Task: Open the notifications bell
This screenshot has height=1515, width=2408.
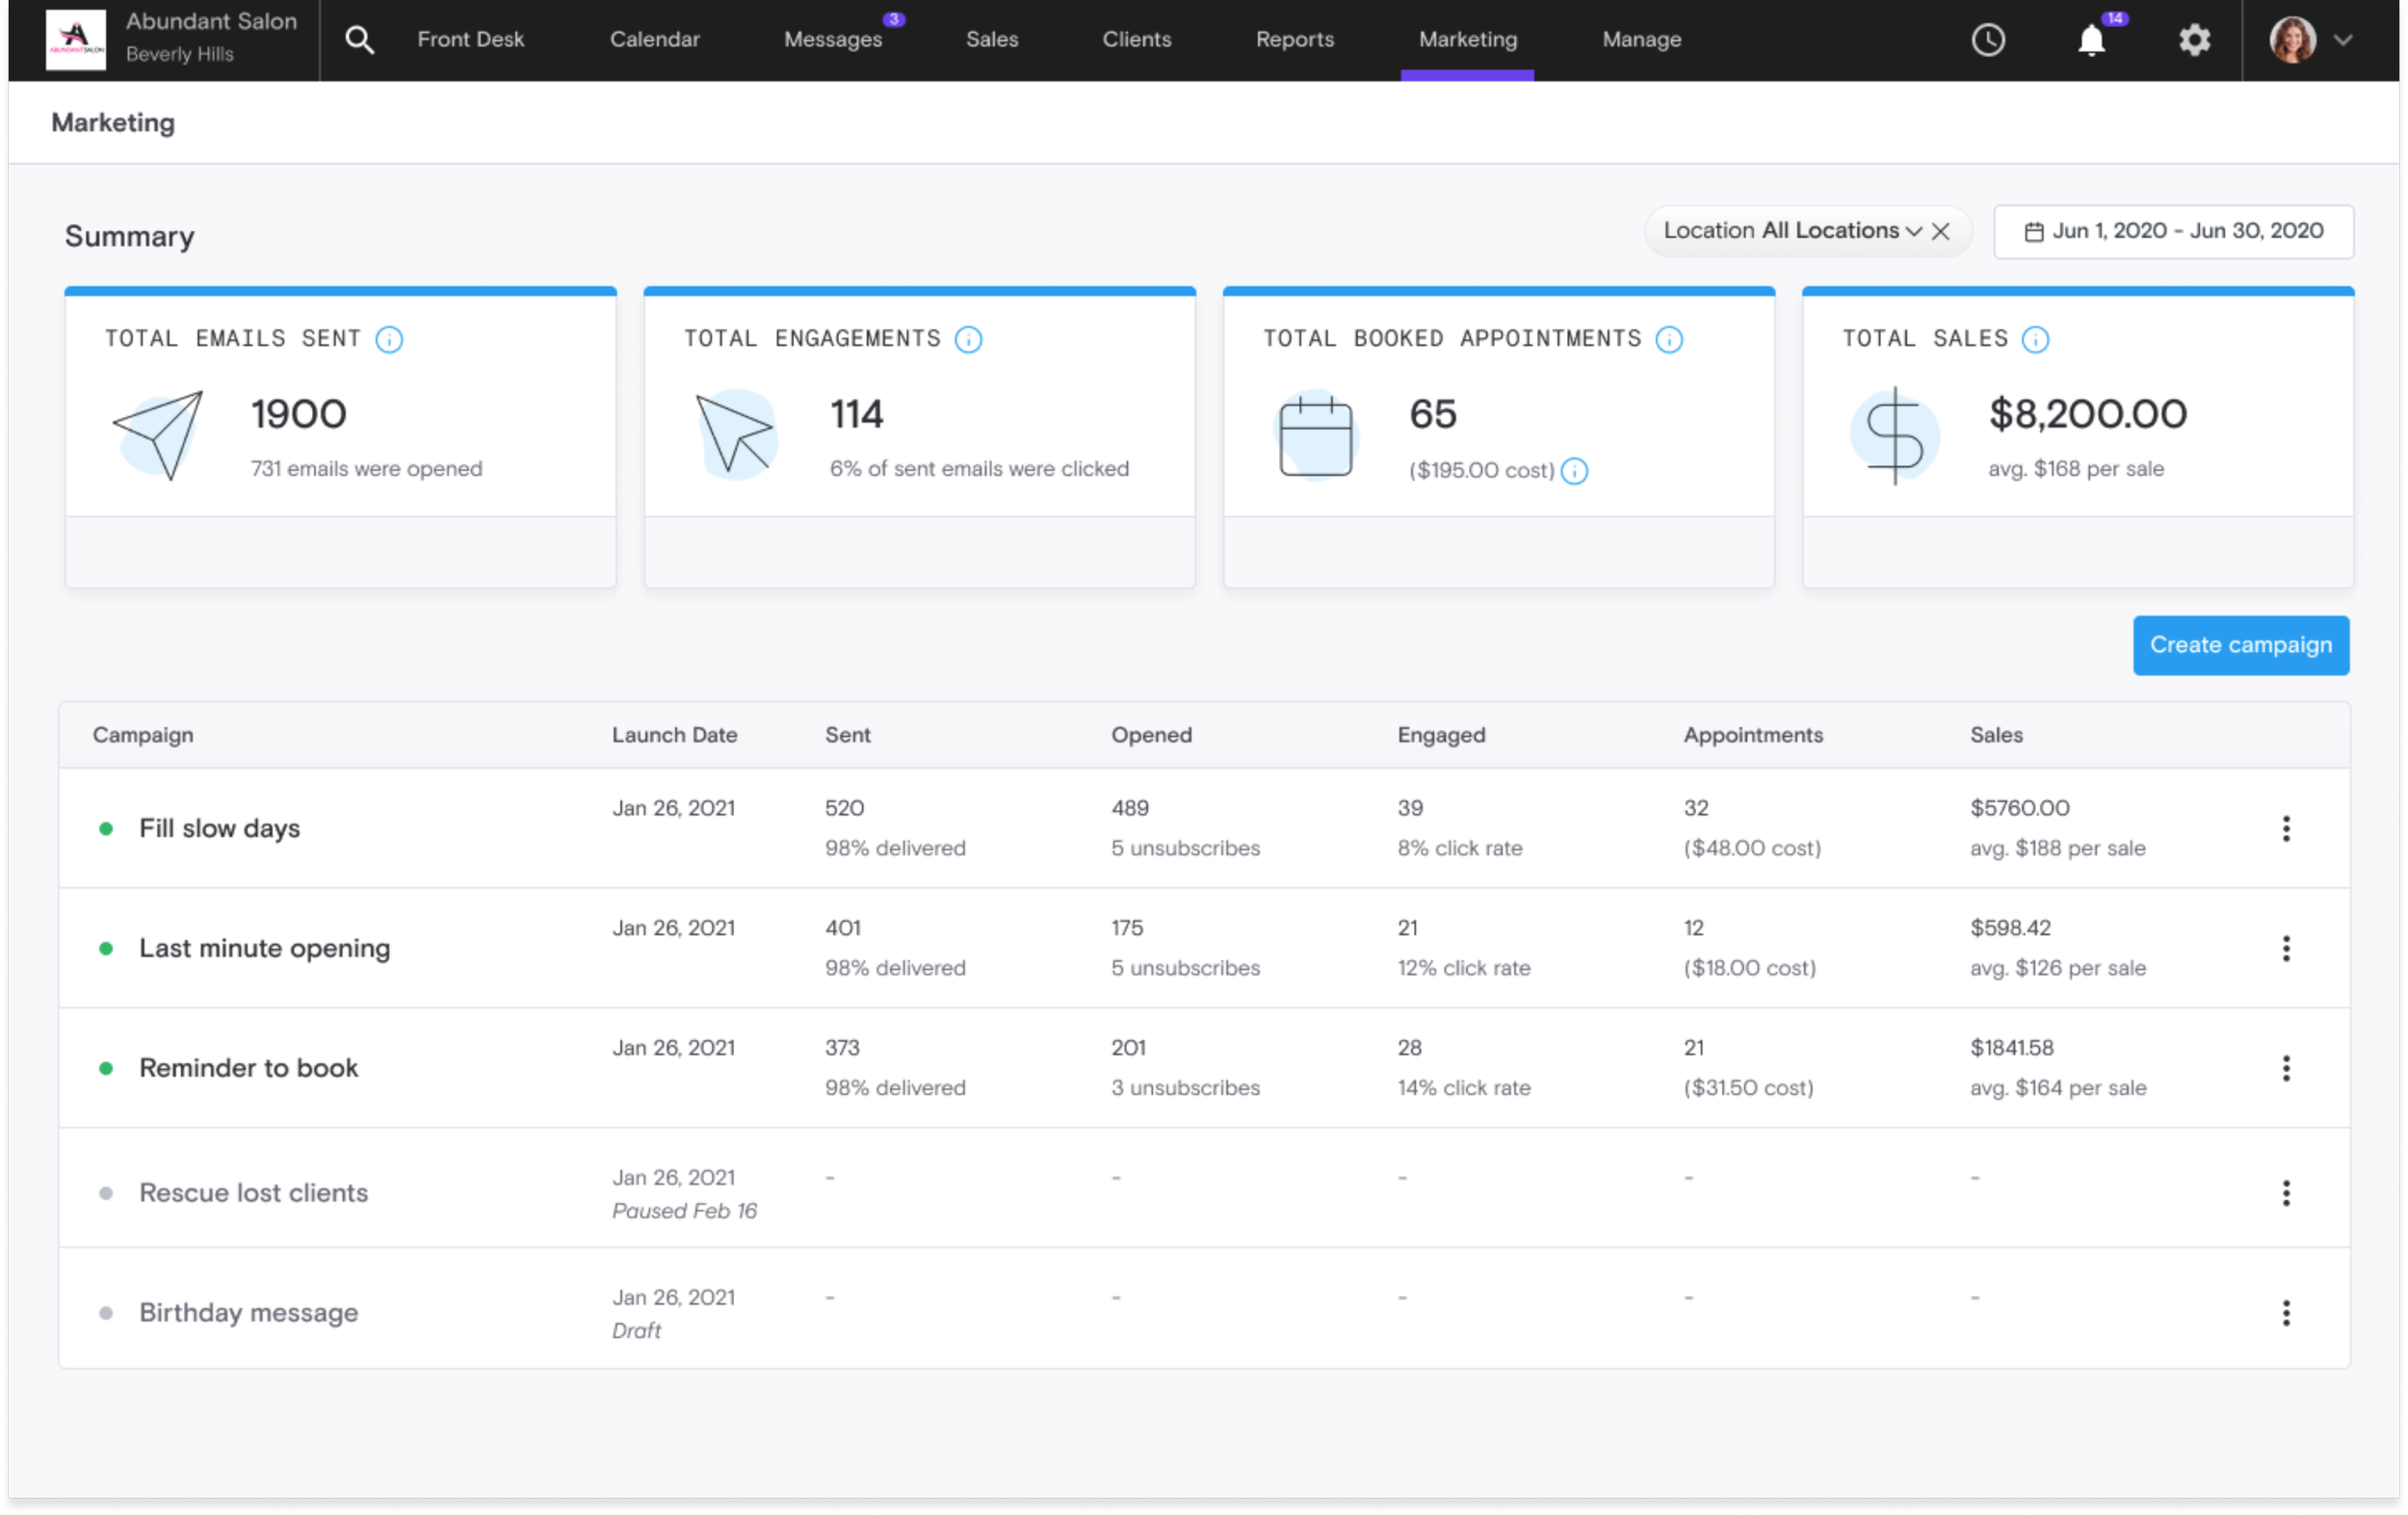Action: (x=2091, y=40)
